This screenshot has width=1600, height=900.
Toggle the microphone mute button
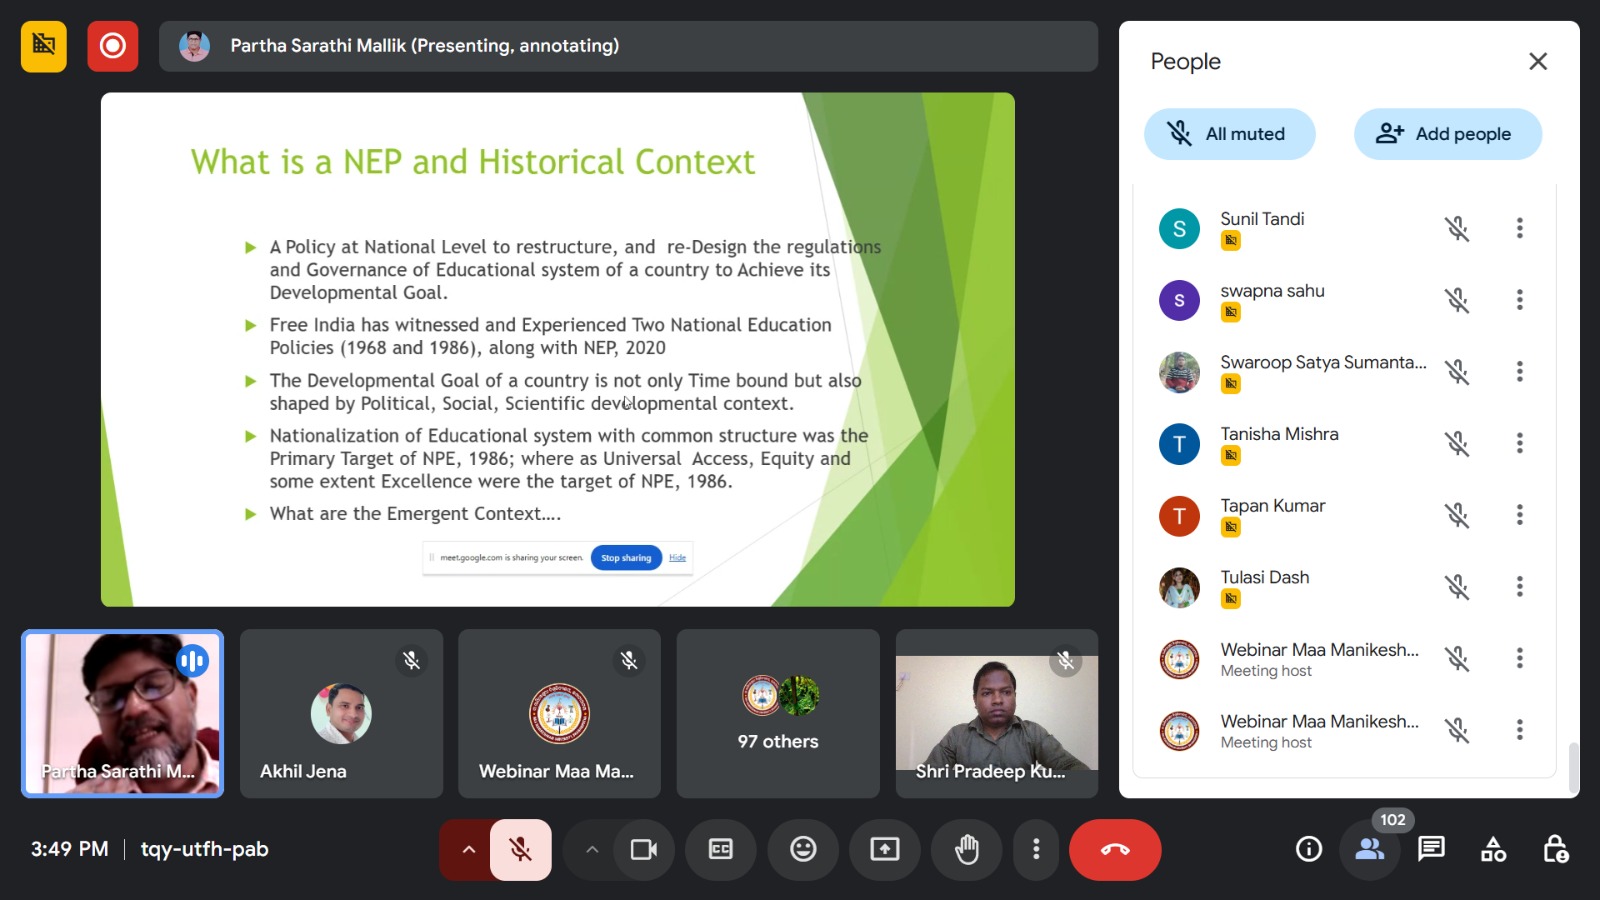520,850
